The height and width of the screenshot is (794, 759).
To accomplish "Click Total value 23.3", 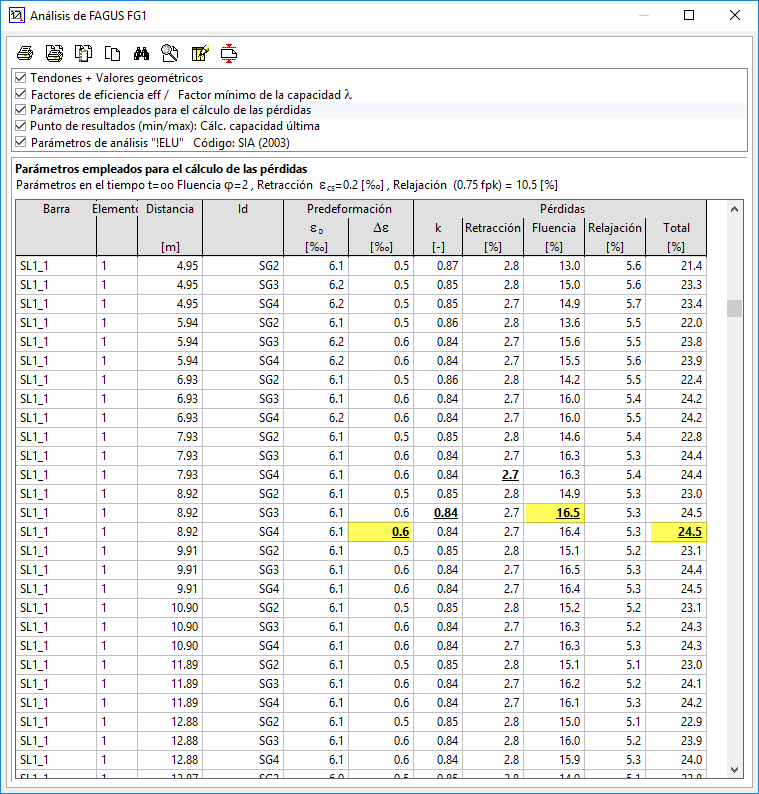I will 691,285.
